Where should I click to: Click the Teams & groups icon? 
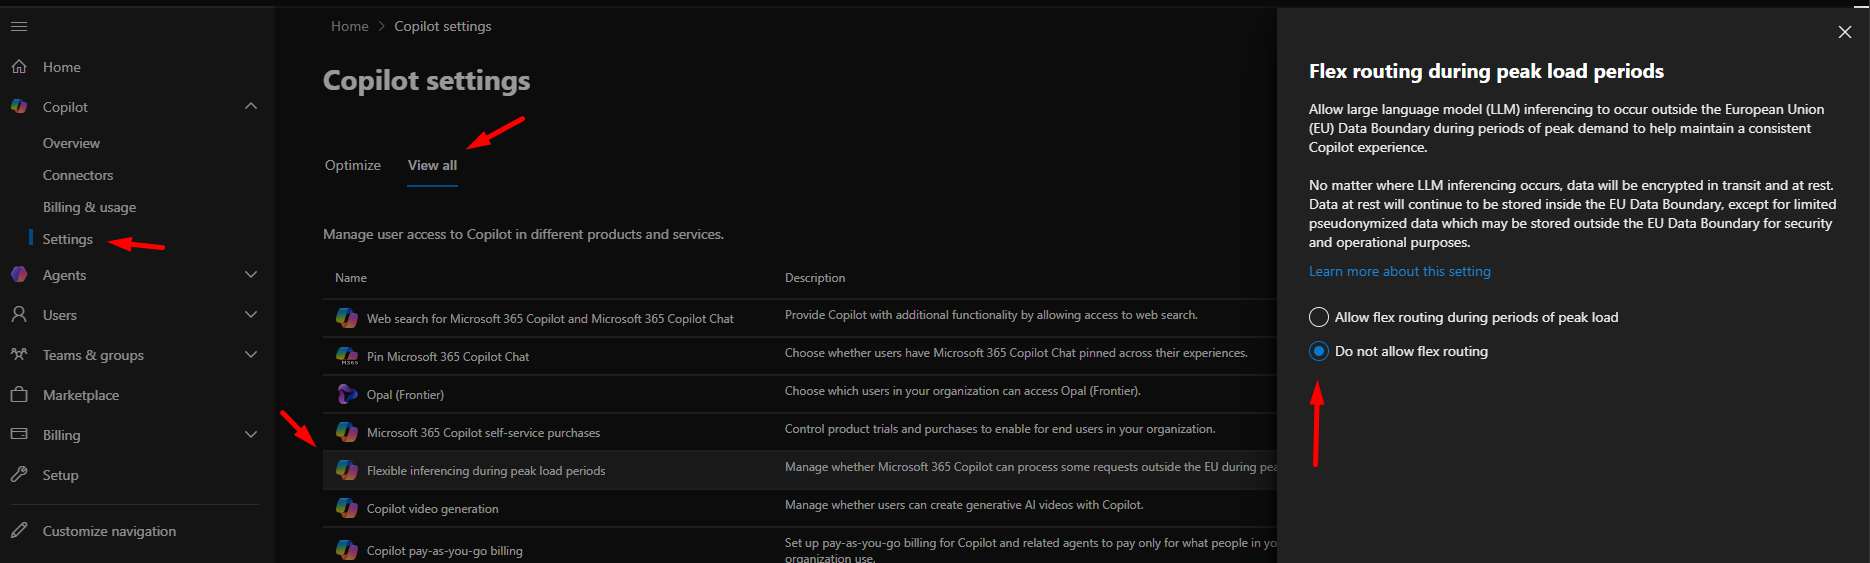[x=19, y=354]
